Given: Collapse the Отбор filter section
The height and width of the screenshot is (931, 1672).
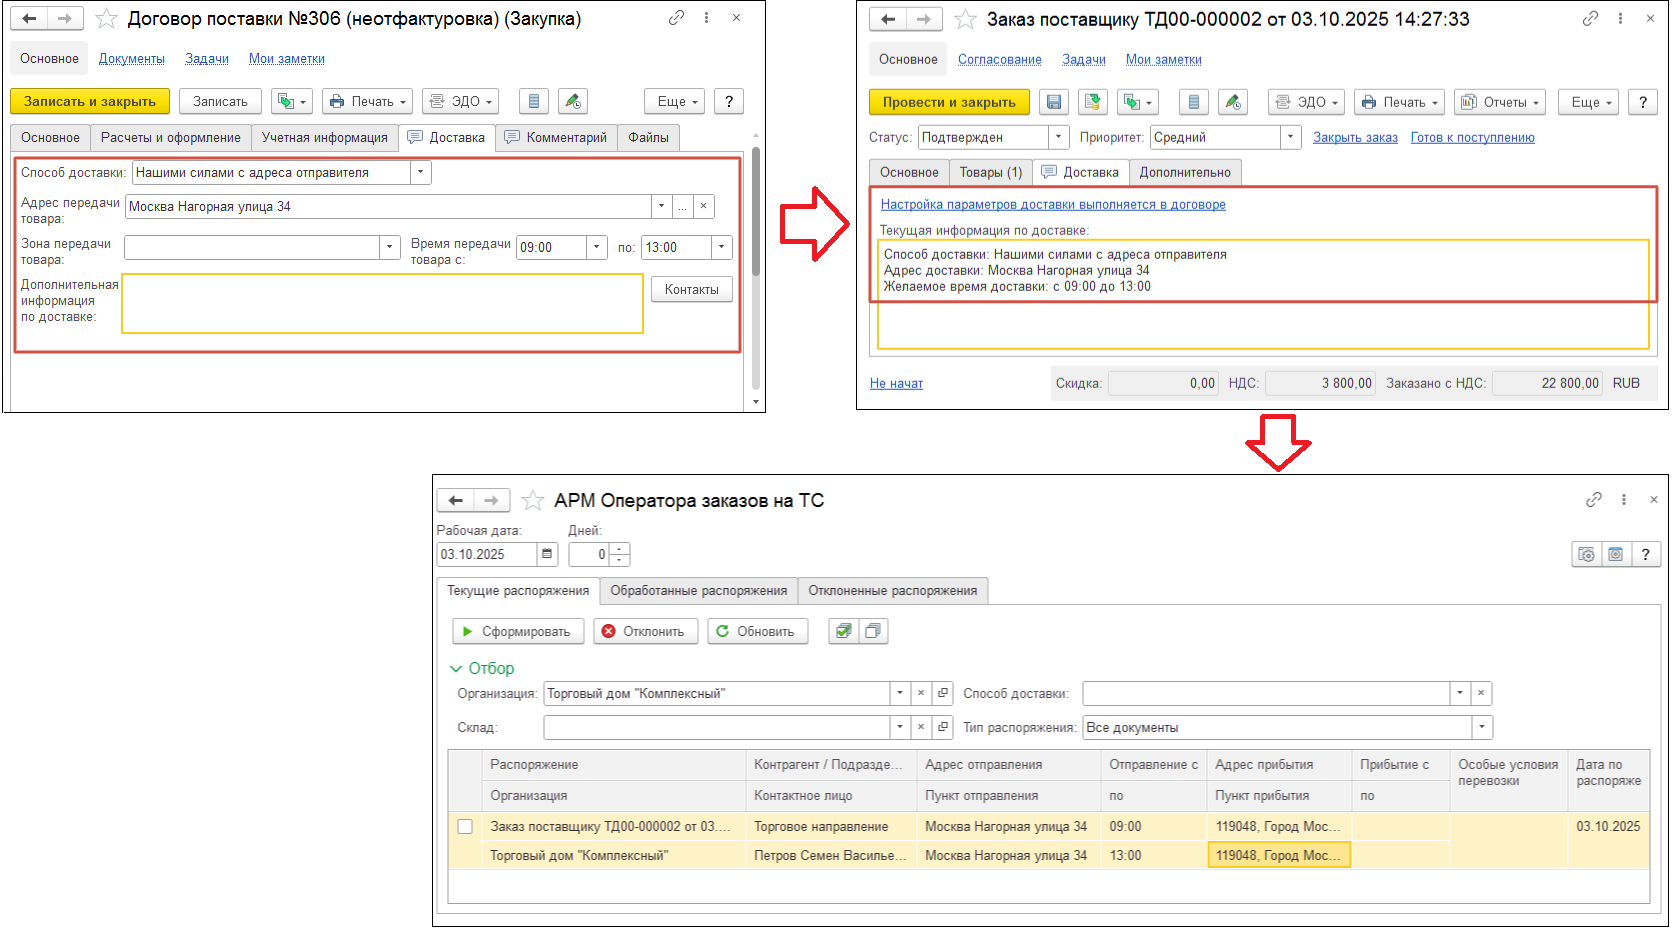Looking at the screenshot, I should pyautogui.click(x=456, y=668).
